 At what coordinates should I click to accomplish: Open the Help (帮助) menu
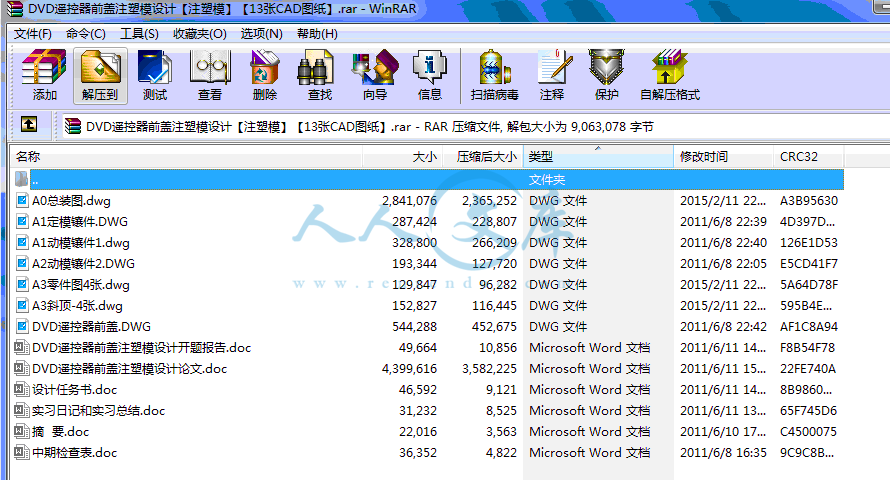tap(317, 34)
